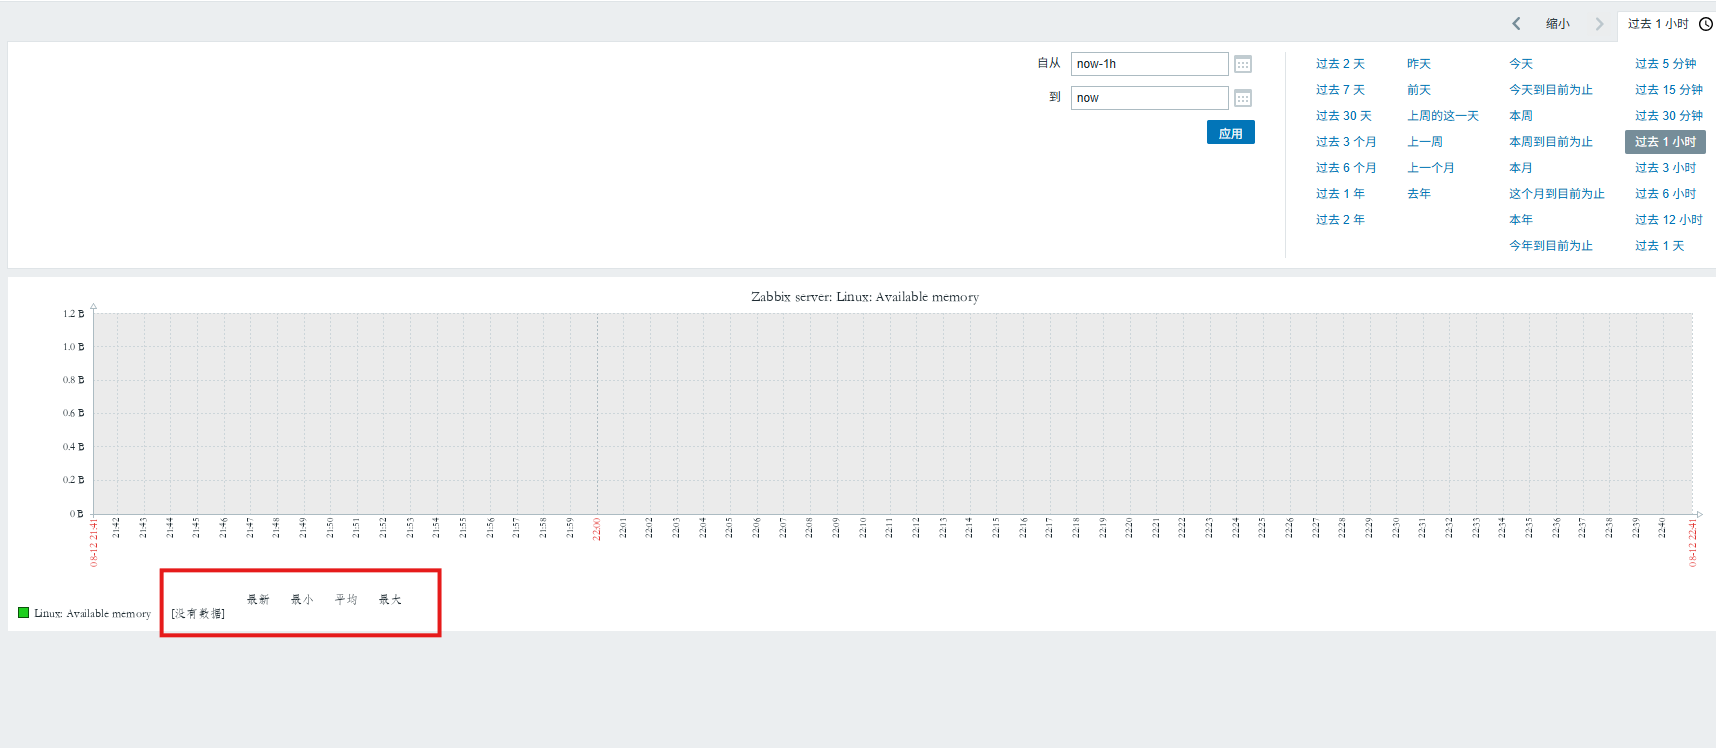The image size is (1716, 748).
Task: Click the 平均 legend column header
Action: pos(346,600)
